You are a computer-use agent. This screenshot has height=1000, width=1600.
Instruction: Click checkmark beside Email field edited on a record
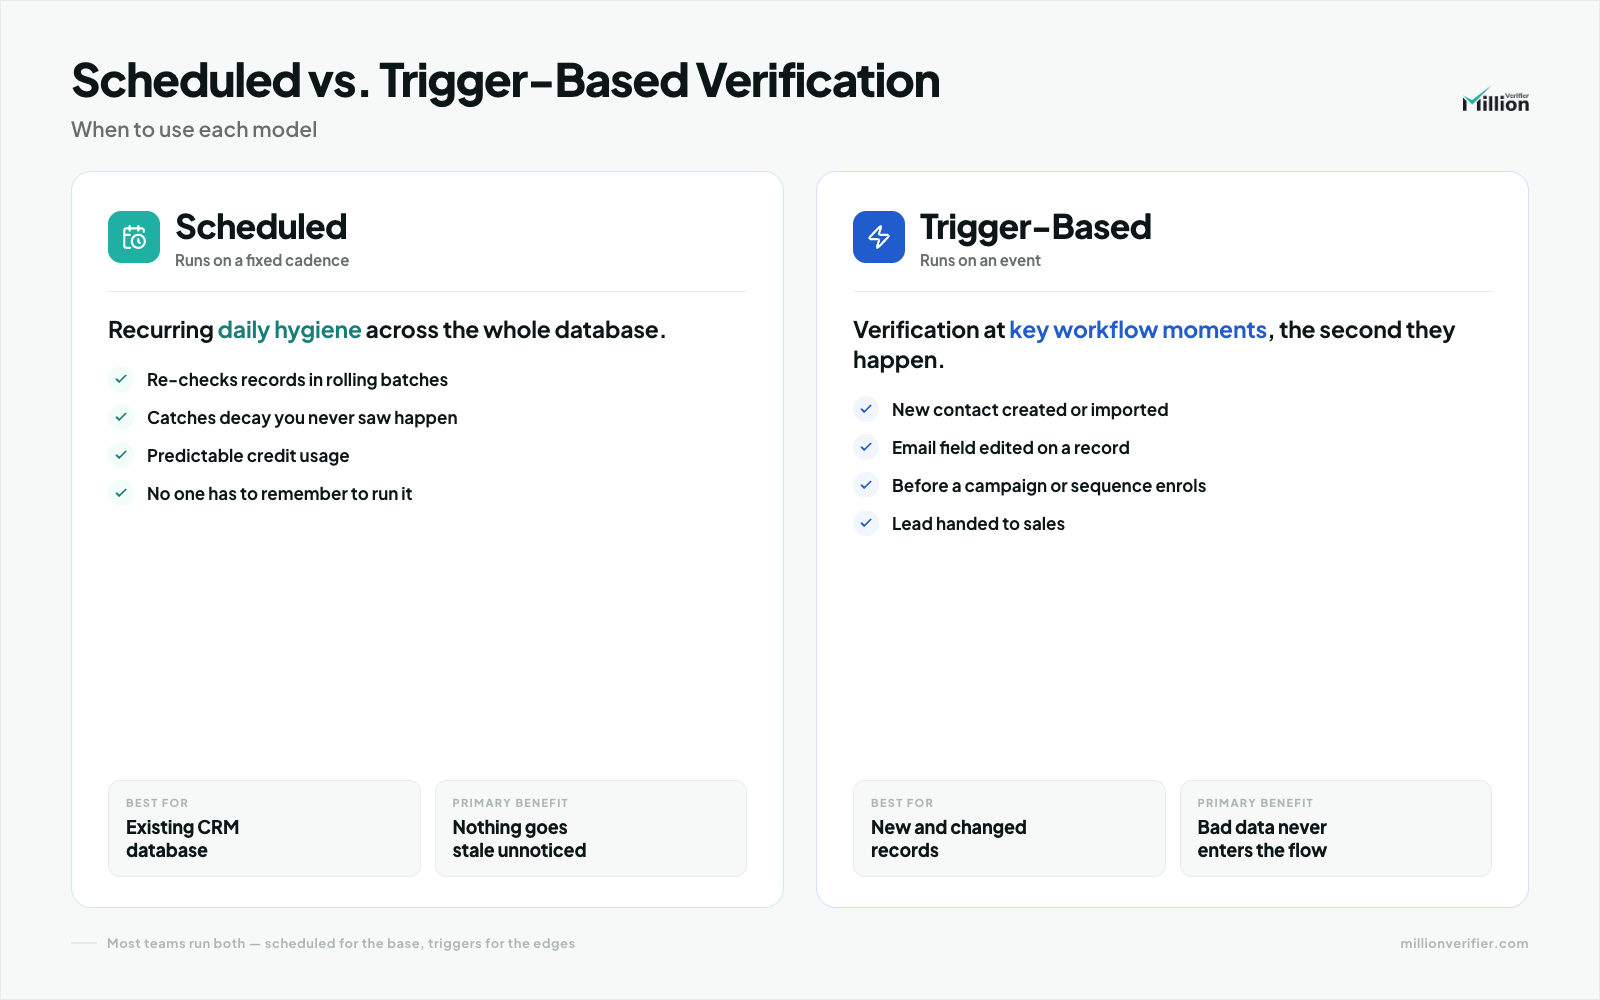pos(866,447)
